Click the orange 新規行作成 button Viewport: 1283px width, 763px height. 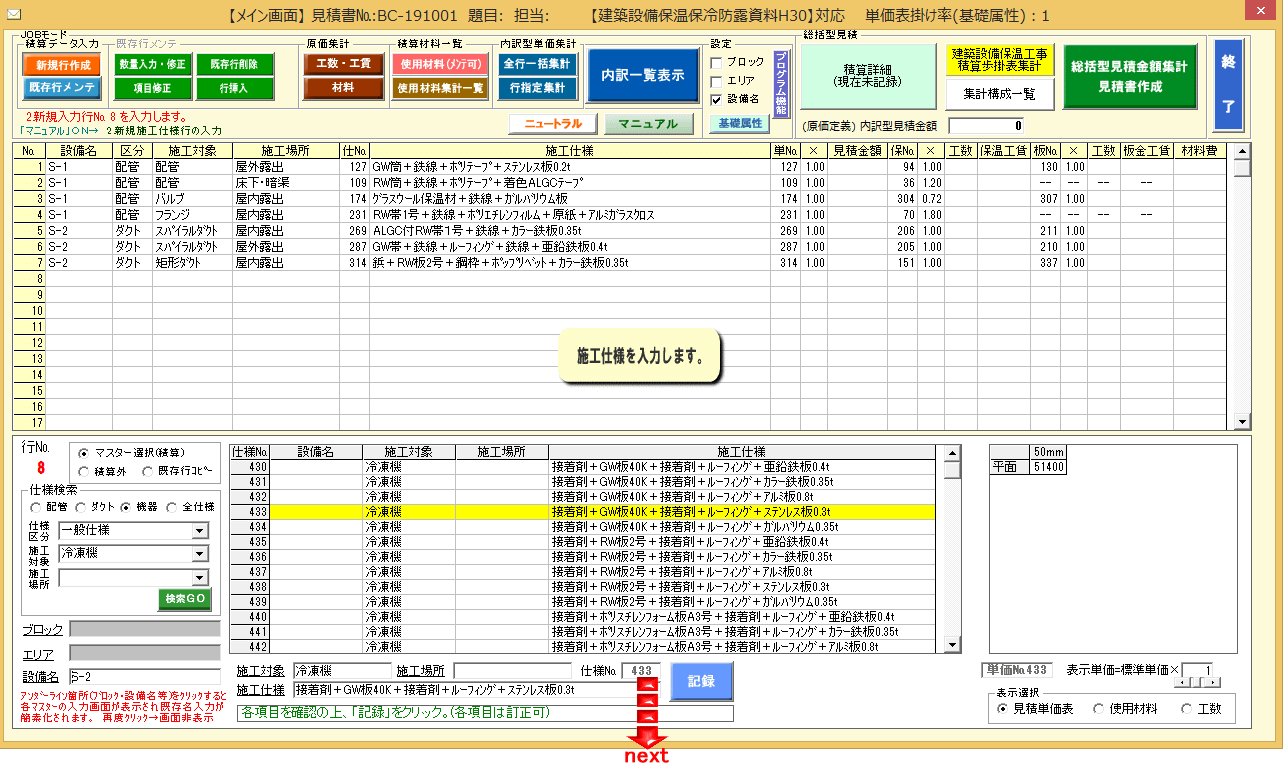tap(55, 65)
